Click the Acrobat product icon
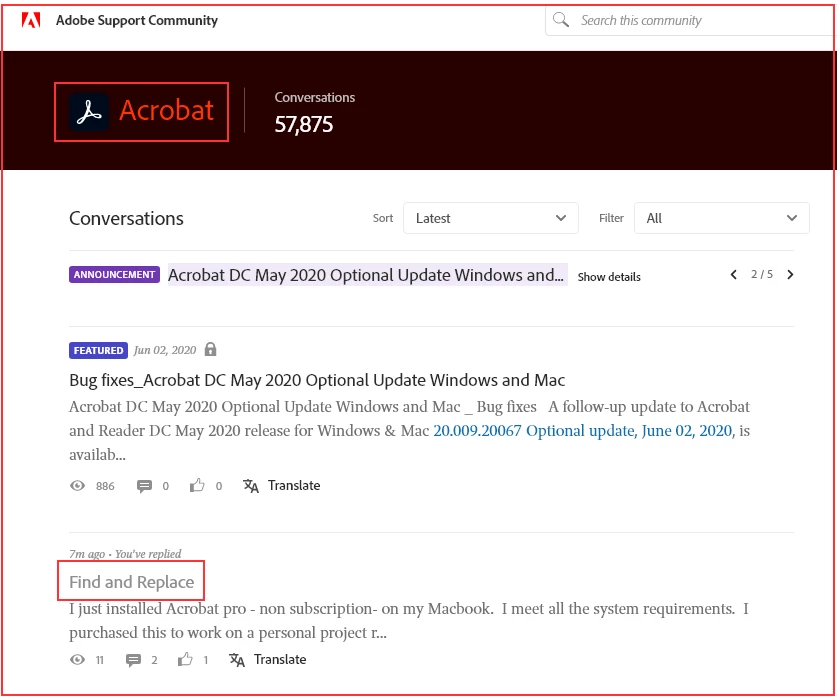 pos(89,112)
